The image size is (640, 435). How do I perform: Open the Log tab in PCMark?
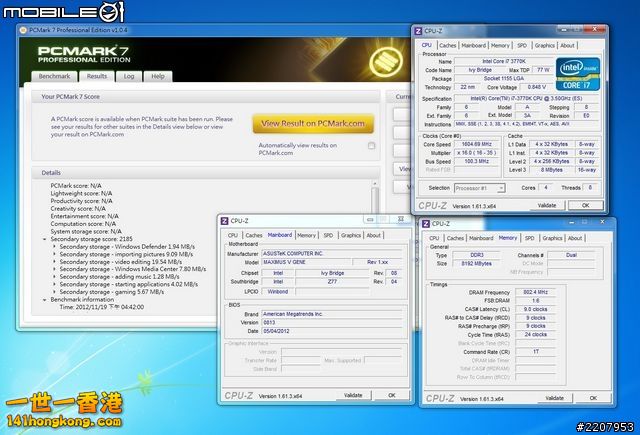128,76
